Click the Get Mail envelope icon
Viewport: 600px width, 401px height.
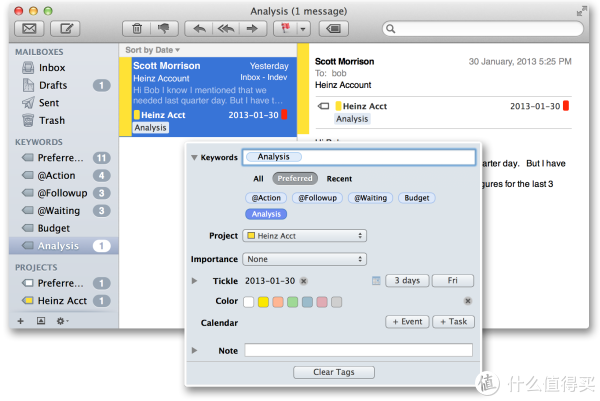[x=31, y=28]
